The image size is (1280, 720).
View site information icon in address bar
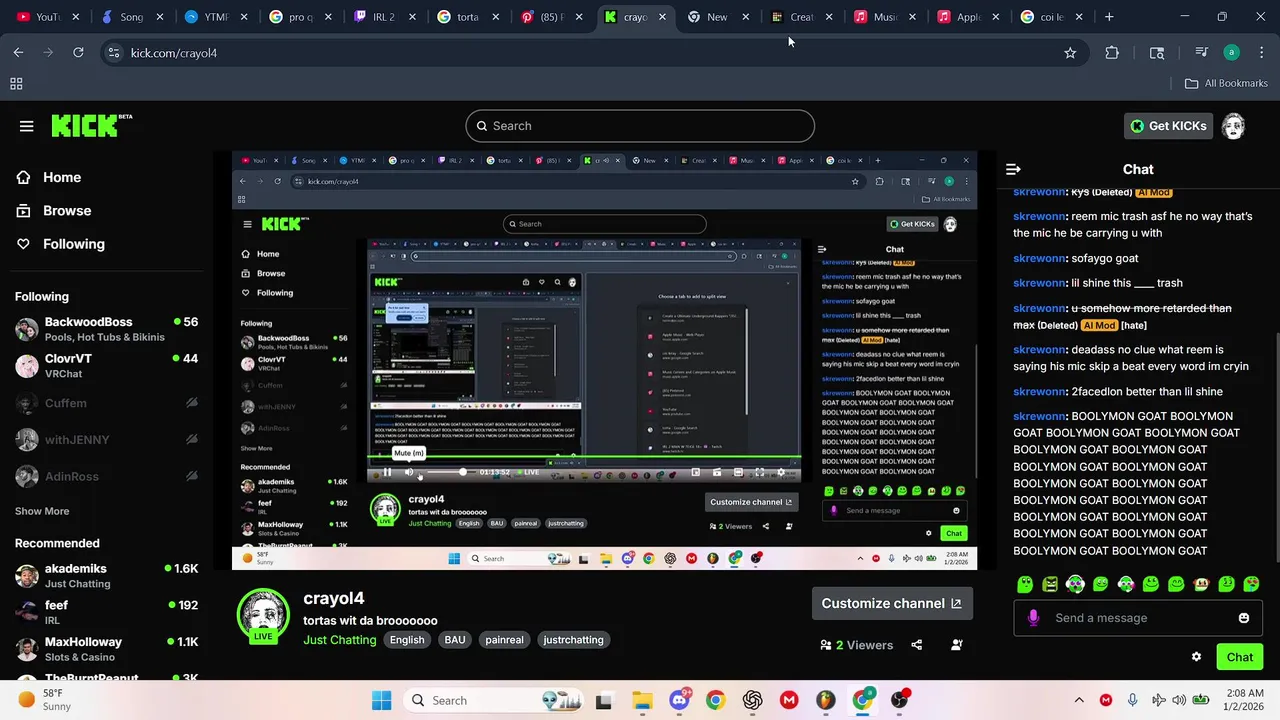click(x=113, y=53)
